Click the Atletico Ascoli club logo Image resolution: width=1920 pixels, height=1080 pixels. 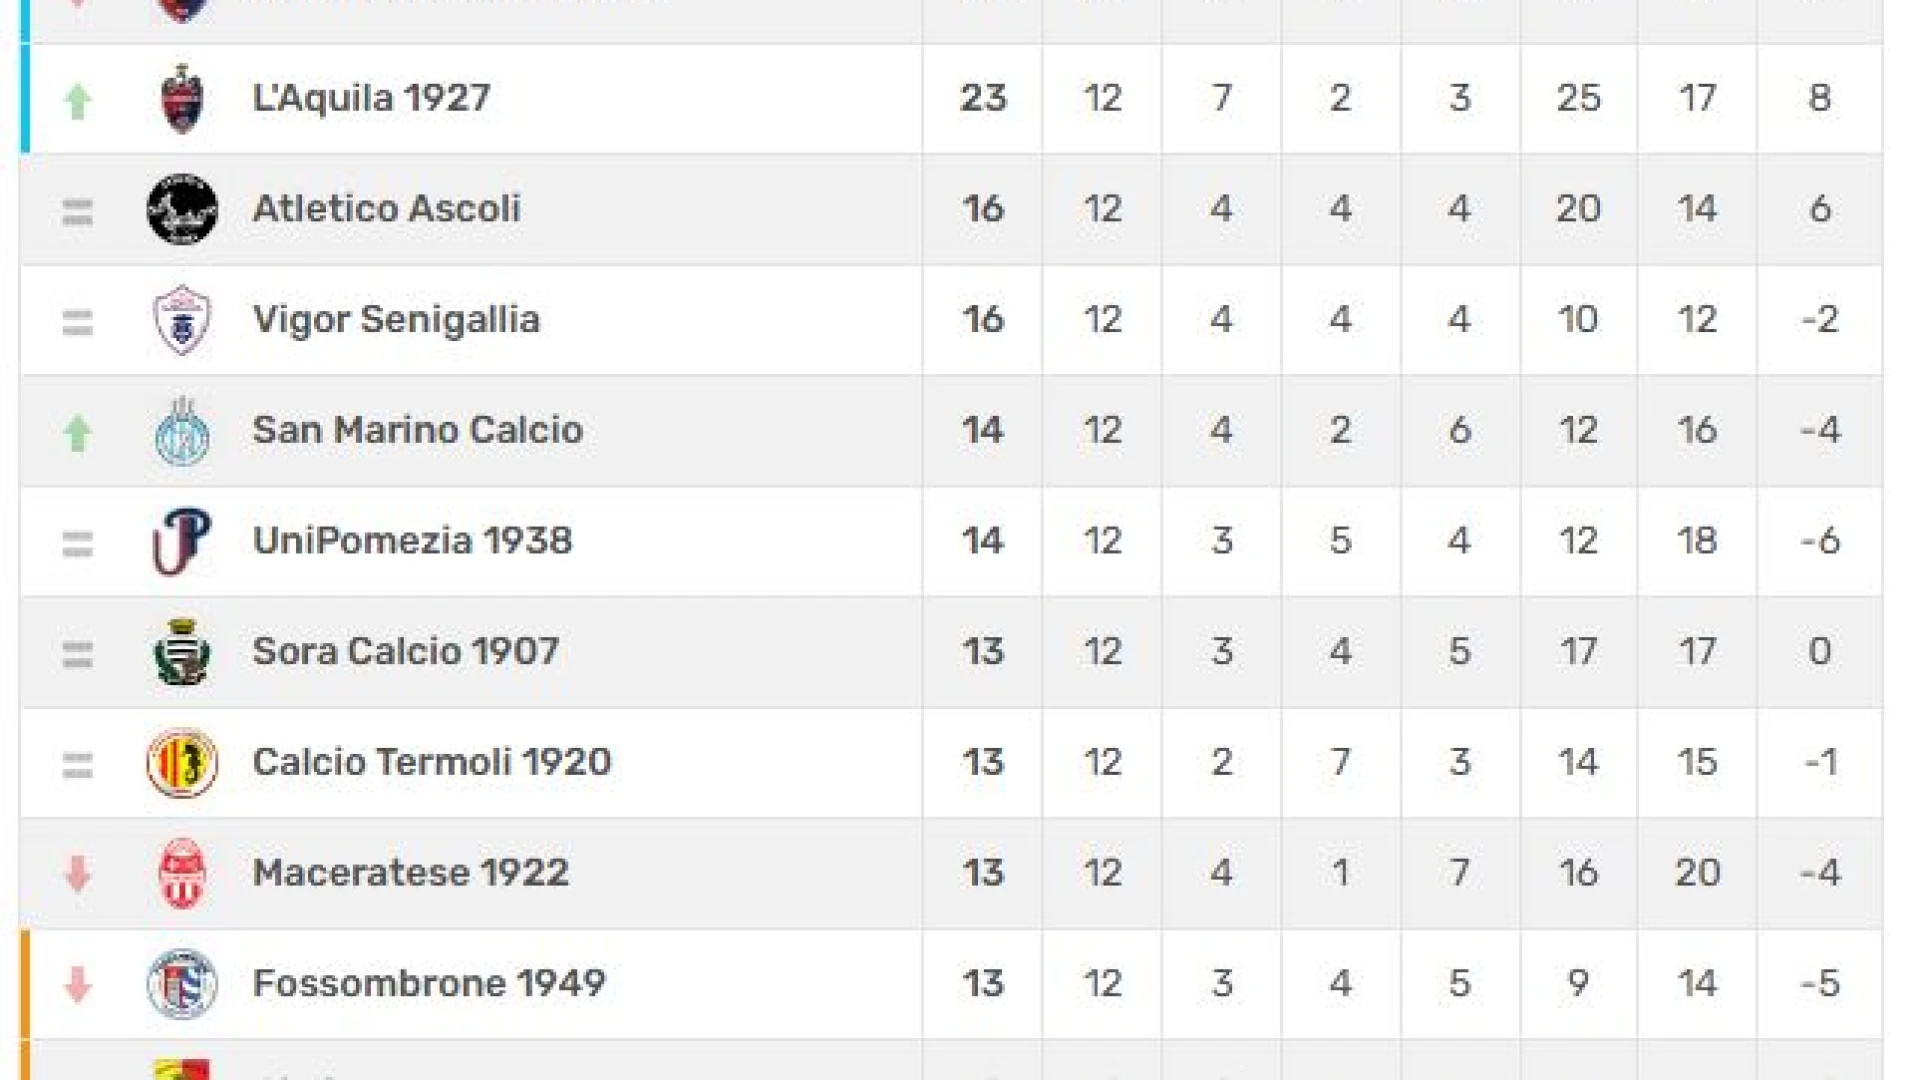[x=182, y=209]
